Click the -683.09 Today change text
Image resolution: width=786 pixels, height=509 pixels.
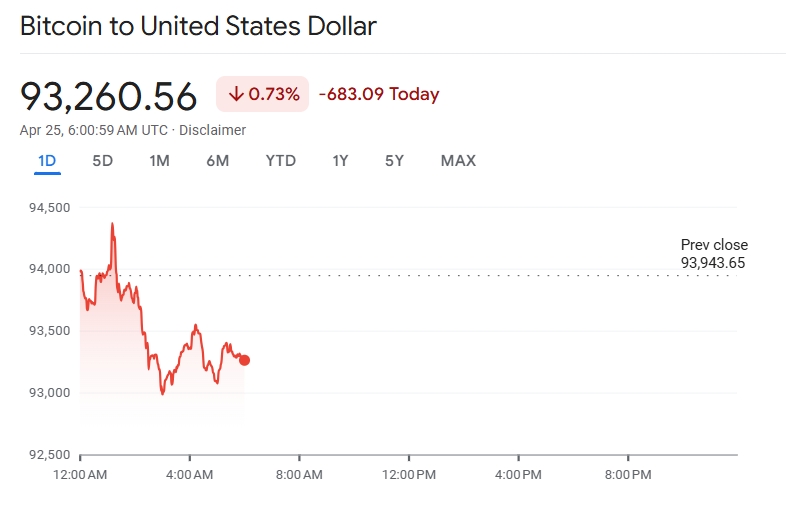(379, 95)
